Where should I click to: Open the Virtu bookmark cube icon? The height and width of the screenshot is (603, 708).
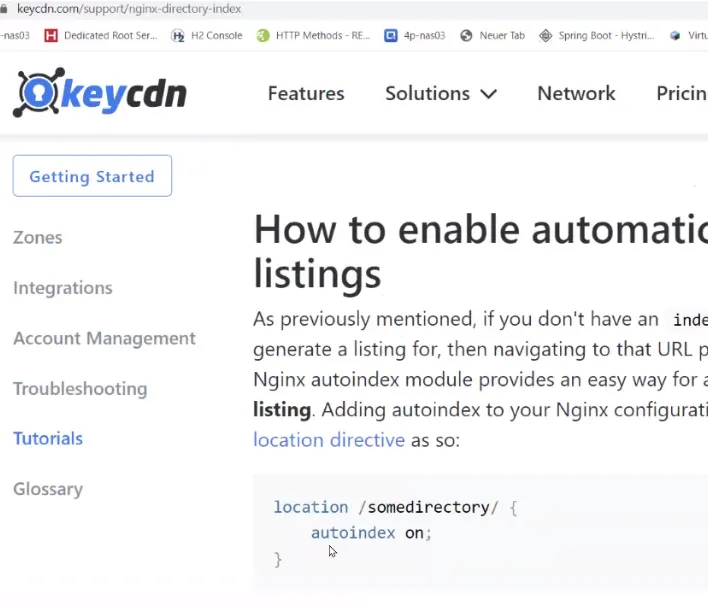pyautogui.click(x=675, y=36)
